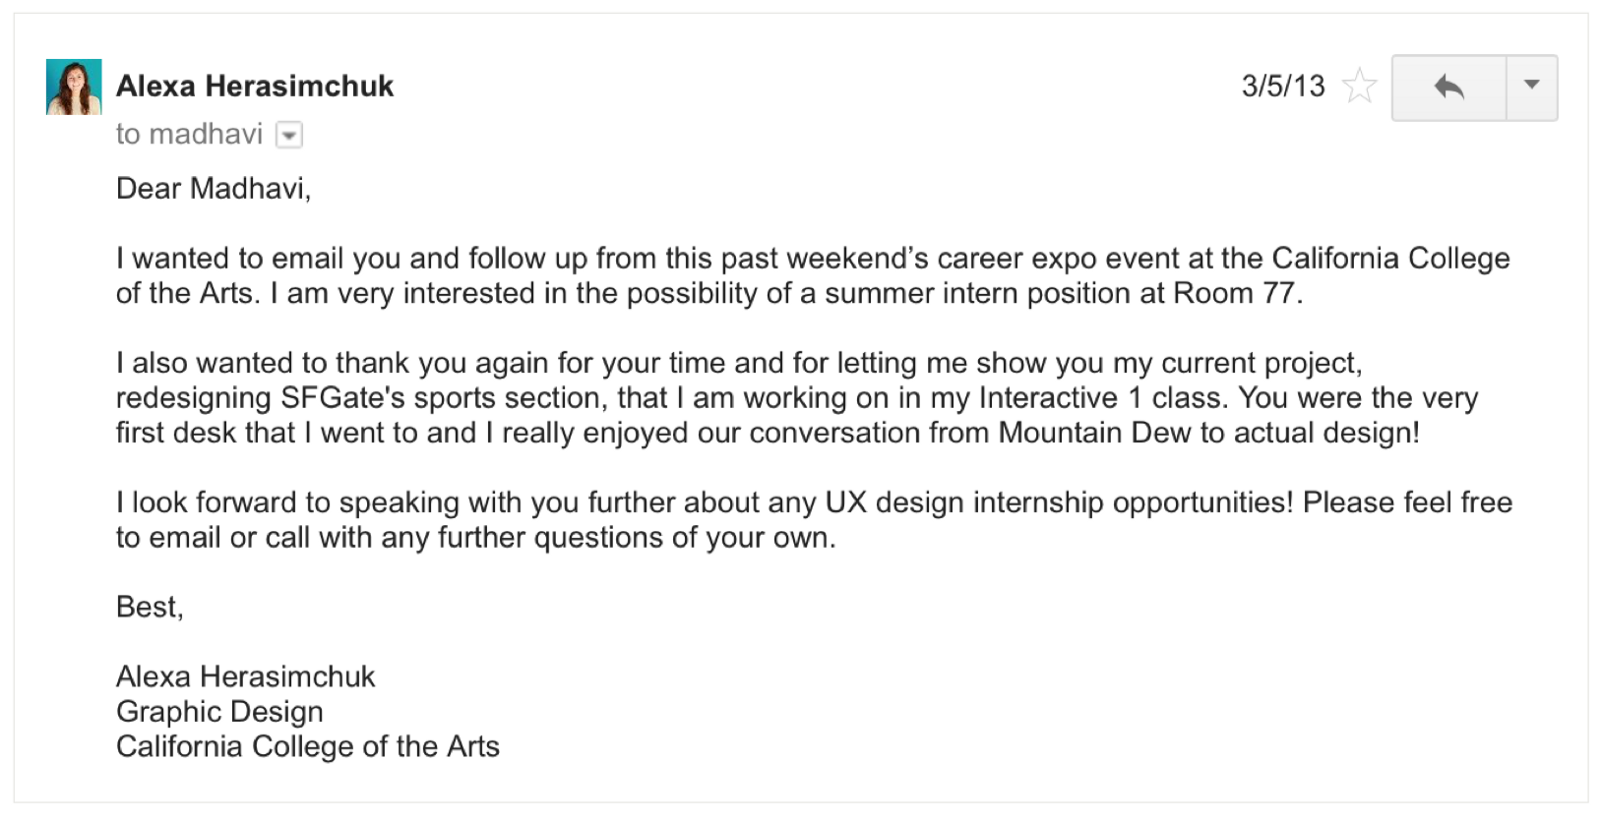
Task: Click the "to madhavi" recipient text
Action: tap(189, 134)
